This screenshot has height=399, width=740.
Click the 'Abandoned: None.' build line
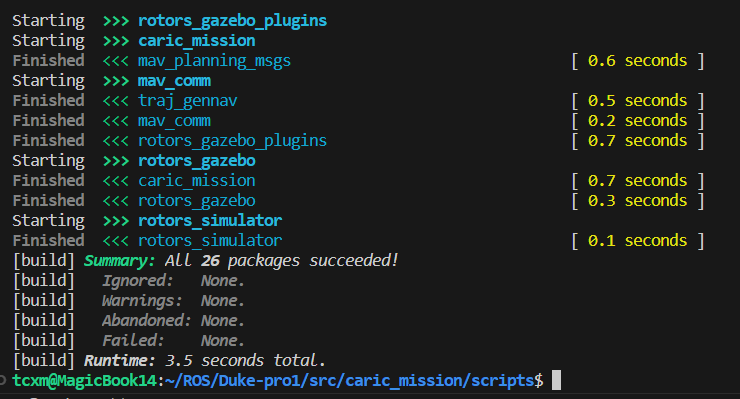pos(173,321)
